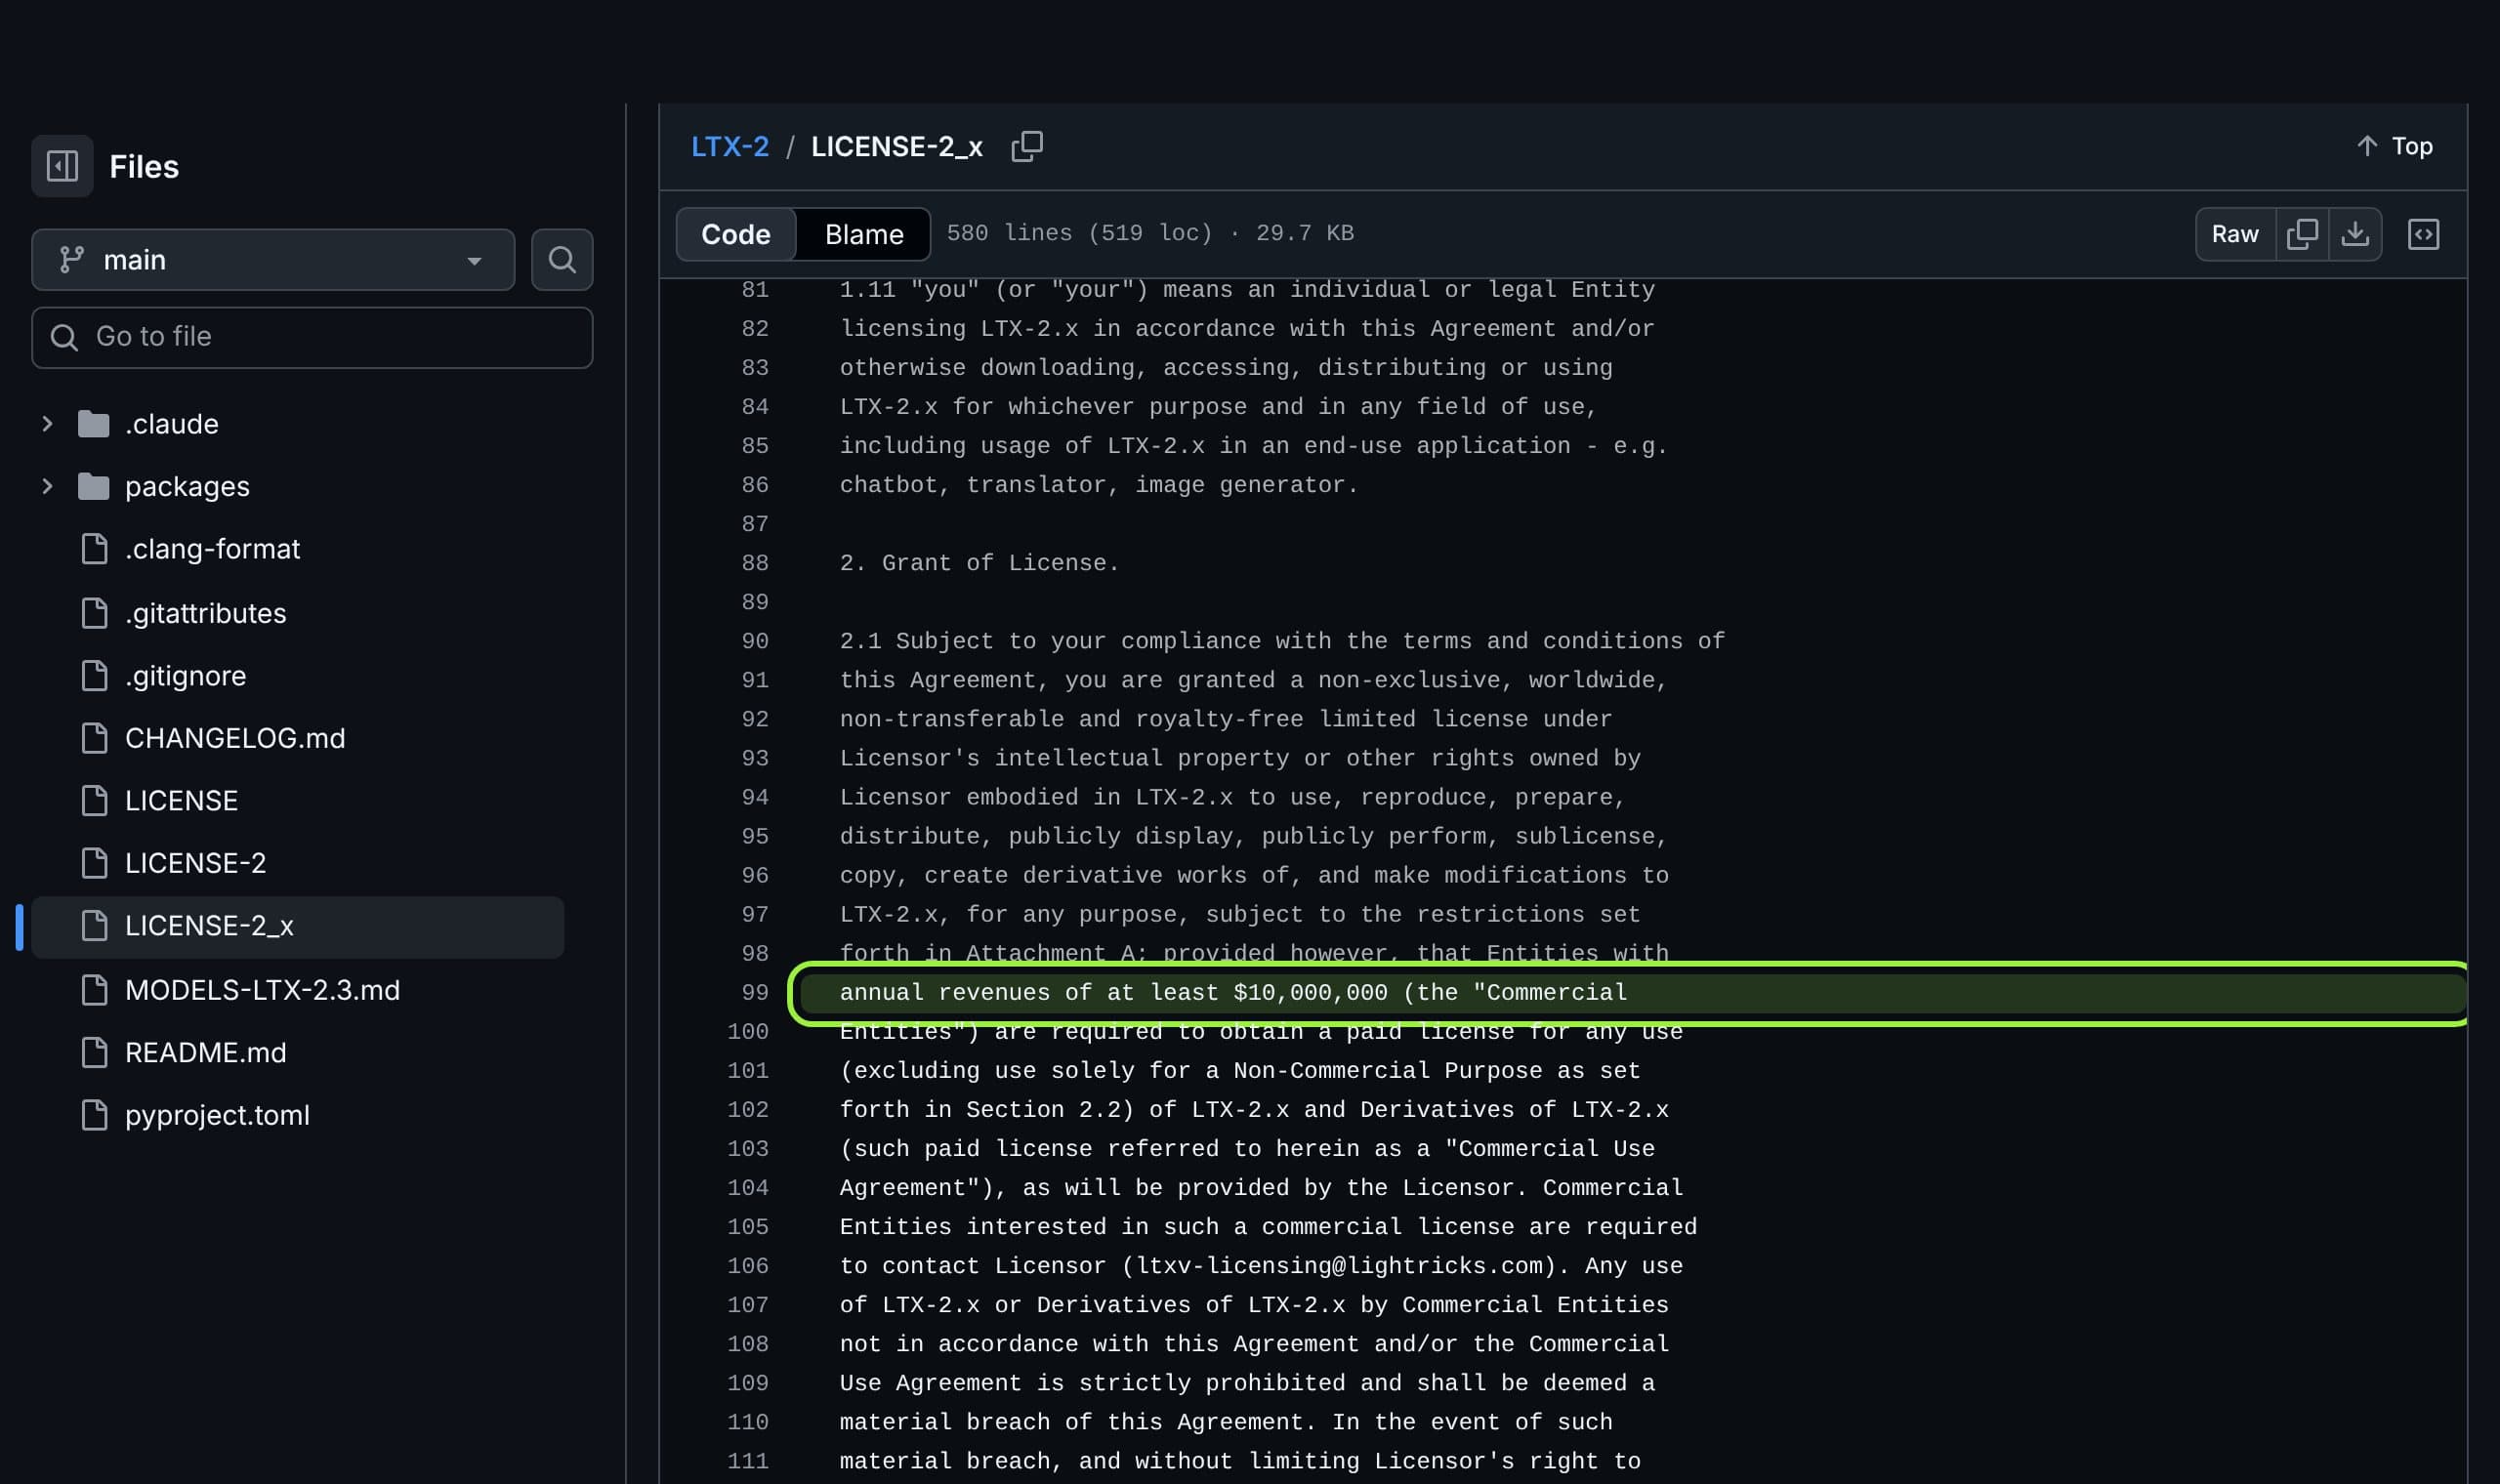Click the '580 lines (519 loc)' file info text
The image size is (2500, 1484).
pos(1079,233)
